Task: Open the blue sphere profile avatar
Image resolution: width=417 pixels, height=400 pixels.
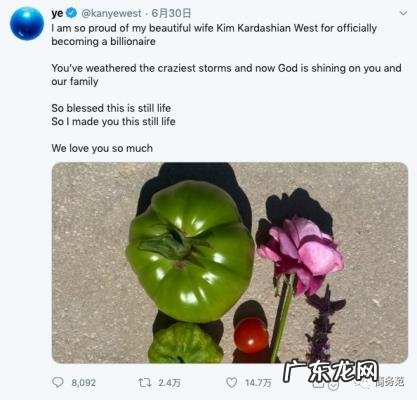Action: [27, 24]
